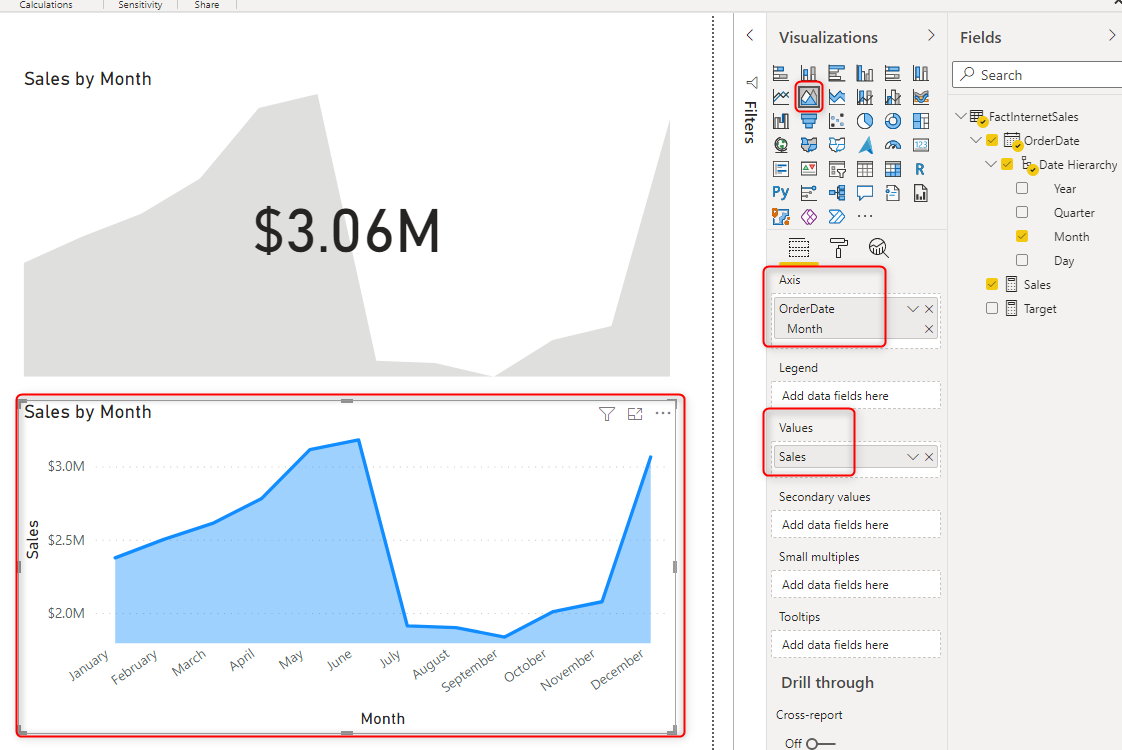
Task: Click Get more visuals ellipsis
Action: tap(864, 215)
